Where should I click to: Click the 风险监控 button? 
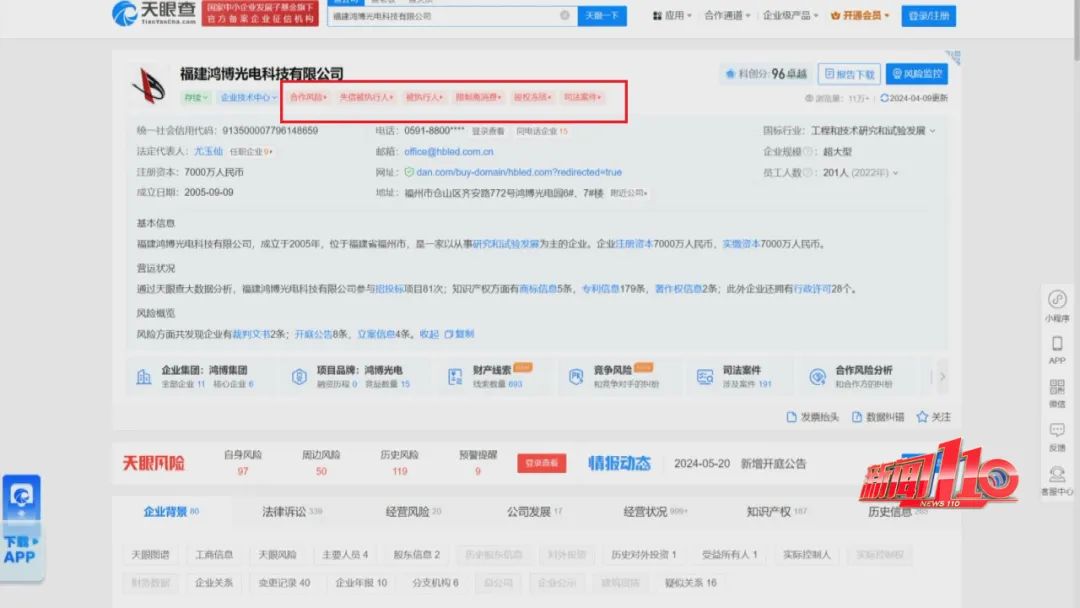click(x=917, y=74)
